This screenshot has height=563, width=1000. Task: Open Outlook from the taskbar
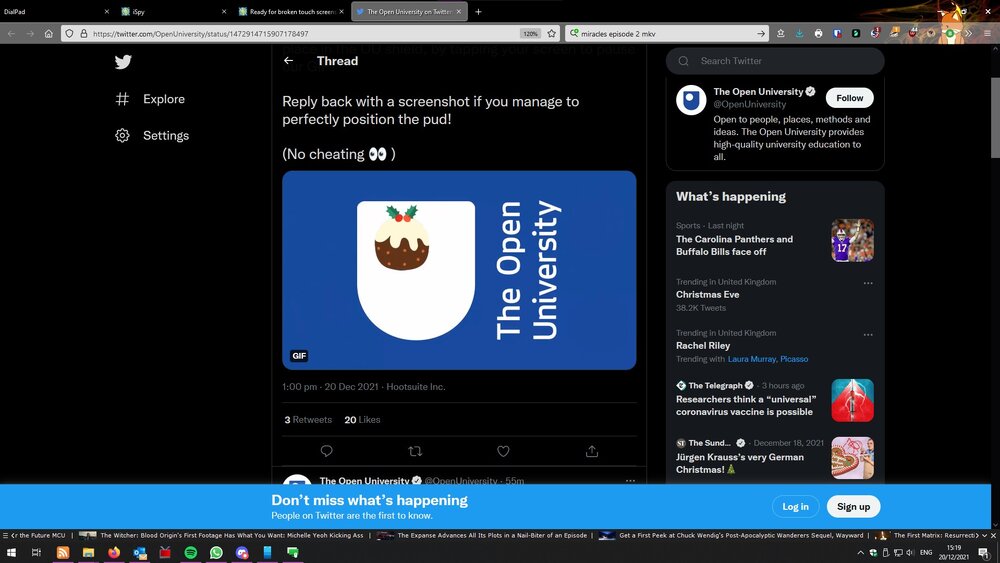[140, 552]
